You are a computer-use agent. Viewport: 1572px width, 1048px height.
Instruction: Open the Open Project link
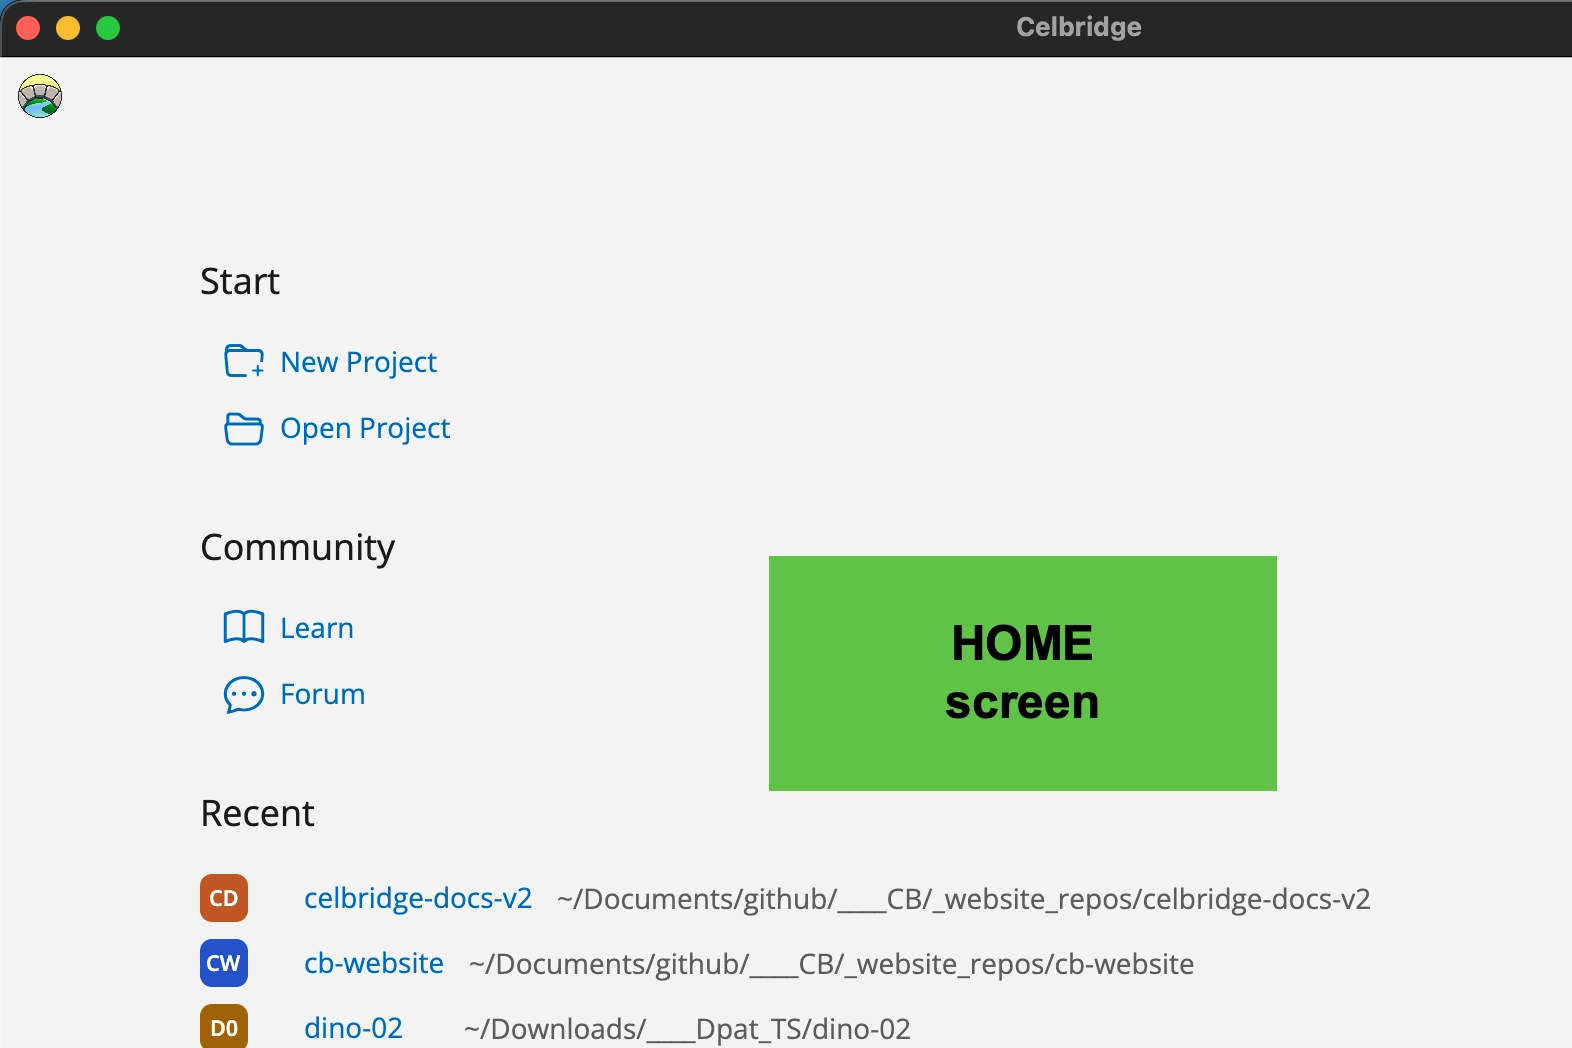click(365, 428)
